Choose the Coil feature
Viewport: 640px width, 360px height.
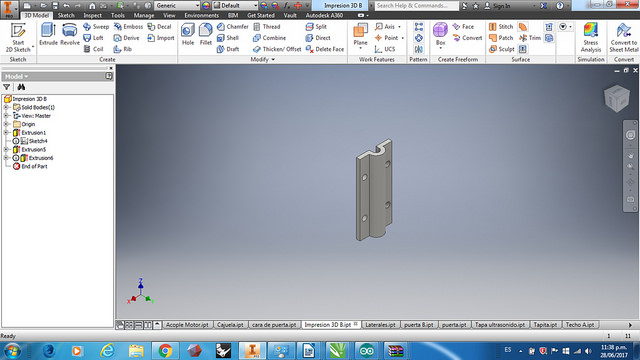[93, 49]
